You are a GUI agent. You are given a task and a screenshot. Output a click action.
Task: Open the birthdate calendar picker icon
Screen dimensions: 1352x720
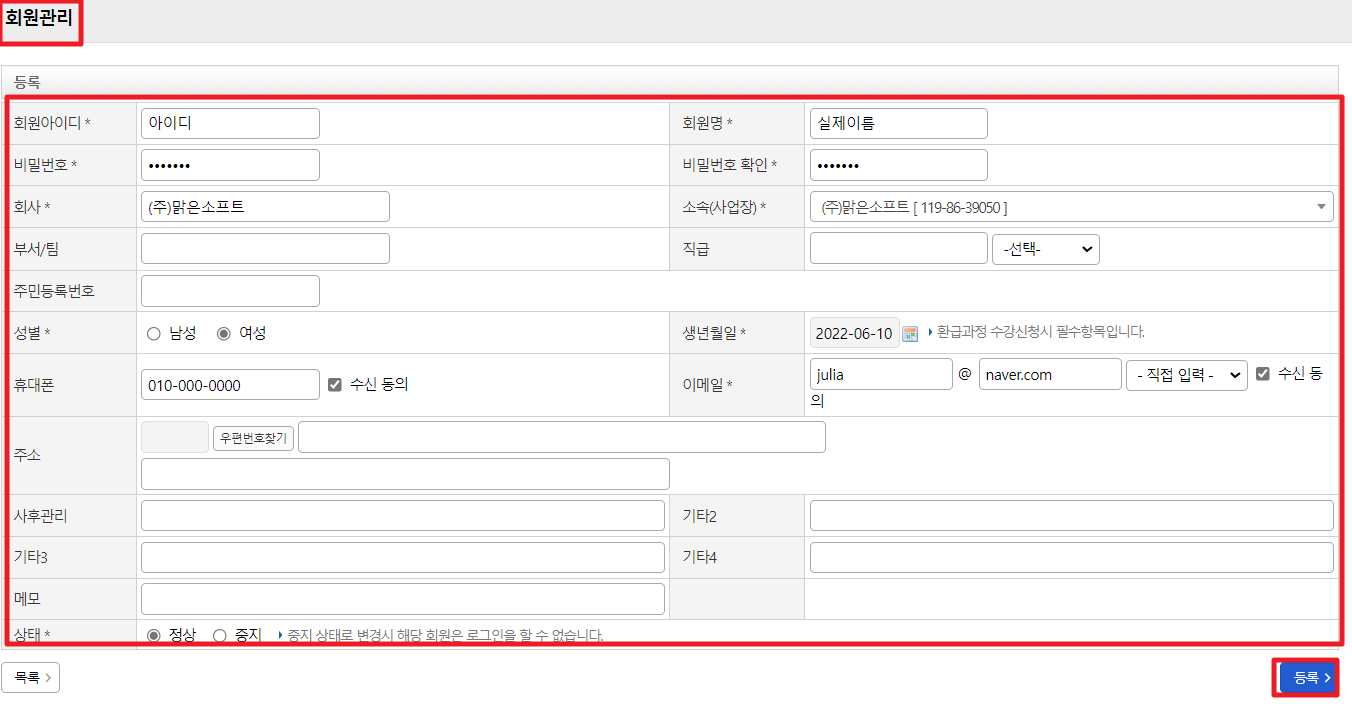click(x=910, y=333)
